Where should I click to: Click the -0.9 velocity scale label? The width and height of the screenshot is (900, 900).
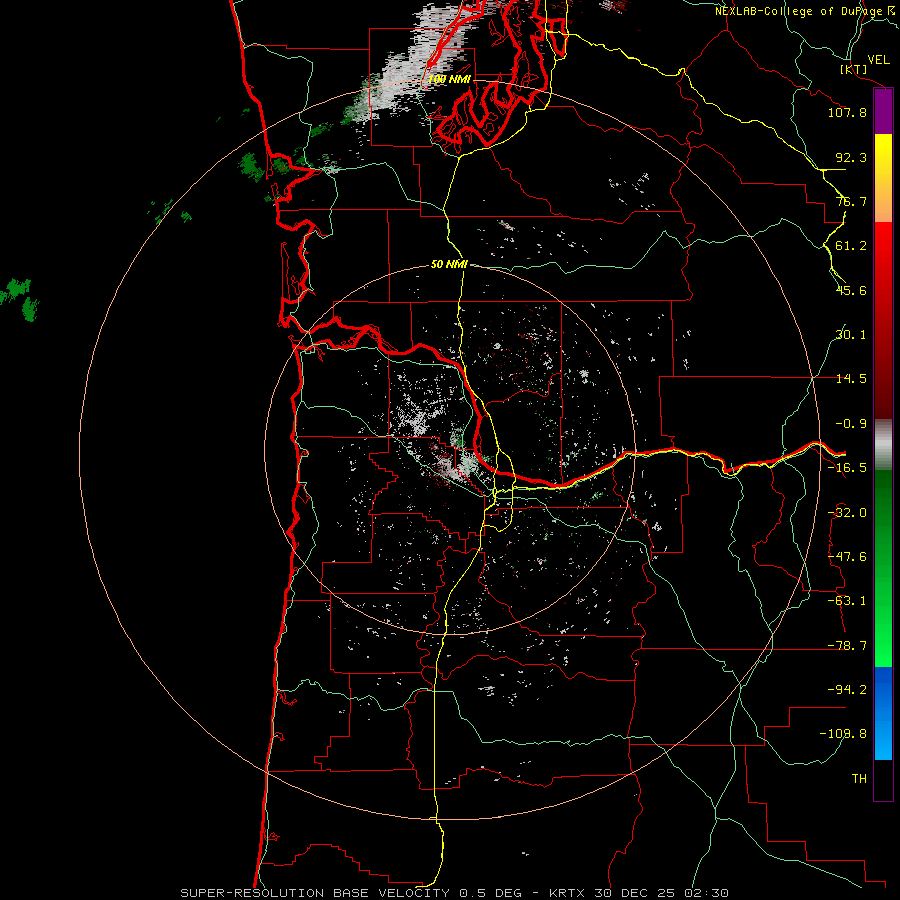851,424
